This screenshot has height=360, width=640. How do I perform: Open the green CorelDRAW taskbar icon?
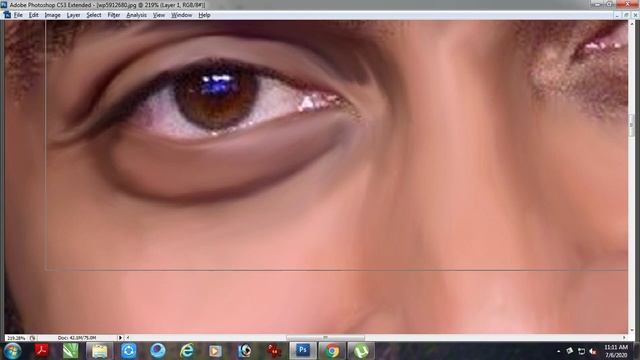tap(71, 351)
